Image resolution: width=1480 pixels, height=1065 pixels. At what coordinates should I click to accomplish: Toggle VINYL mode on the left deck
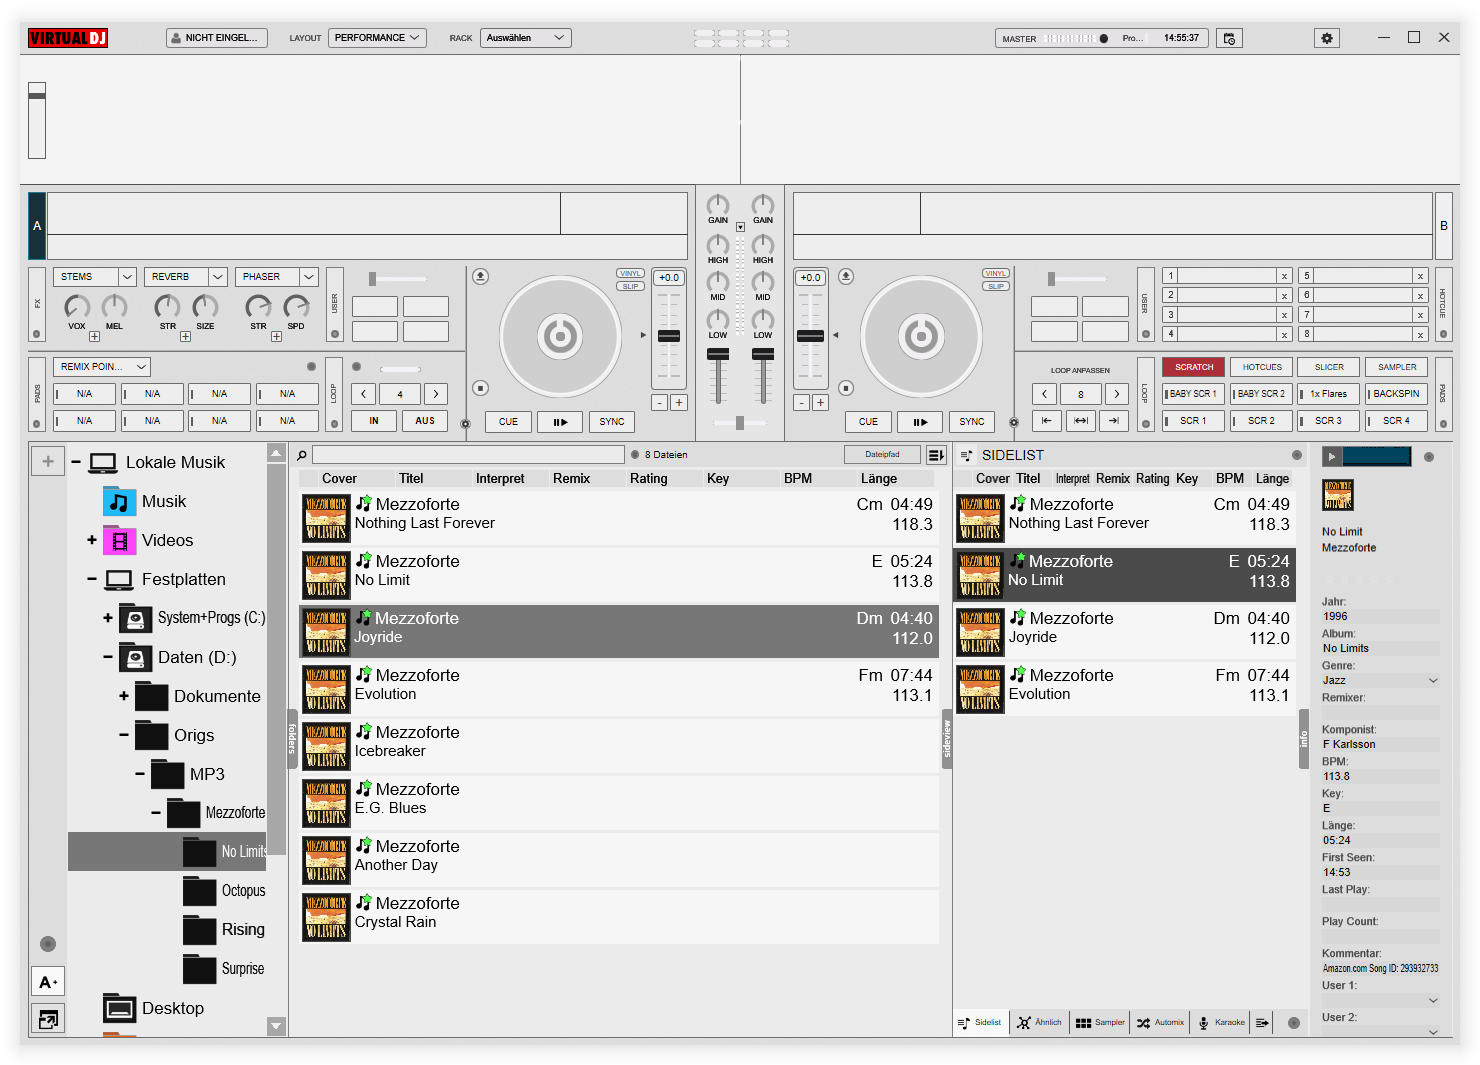click(630, 274)
